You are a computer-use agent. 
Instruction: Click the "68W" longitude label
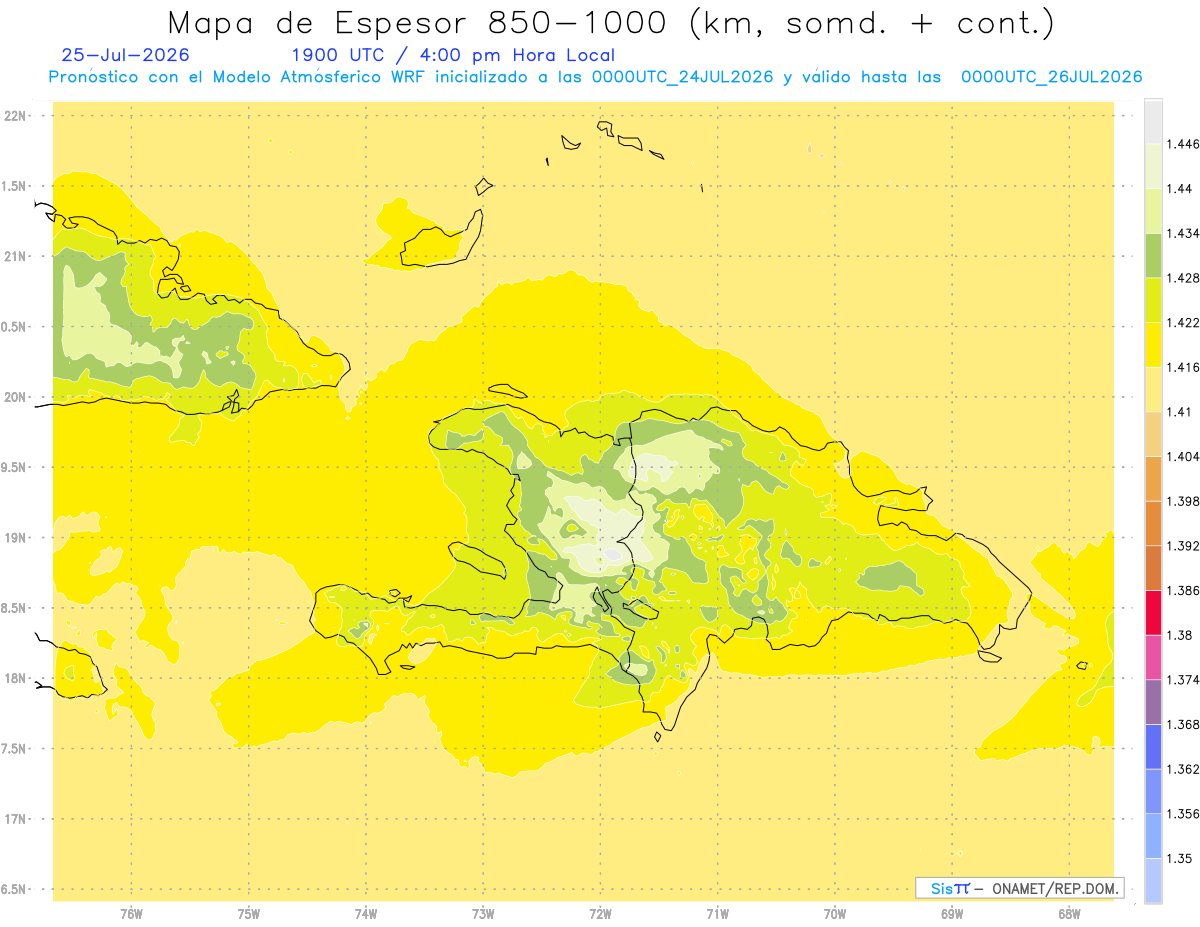pyautogui.click(x=1069, y=914)
